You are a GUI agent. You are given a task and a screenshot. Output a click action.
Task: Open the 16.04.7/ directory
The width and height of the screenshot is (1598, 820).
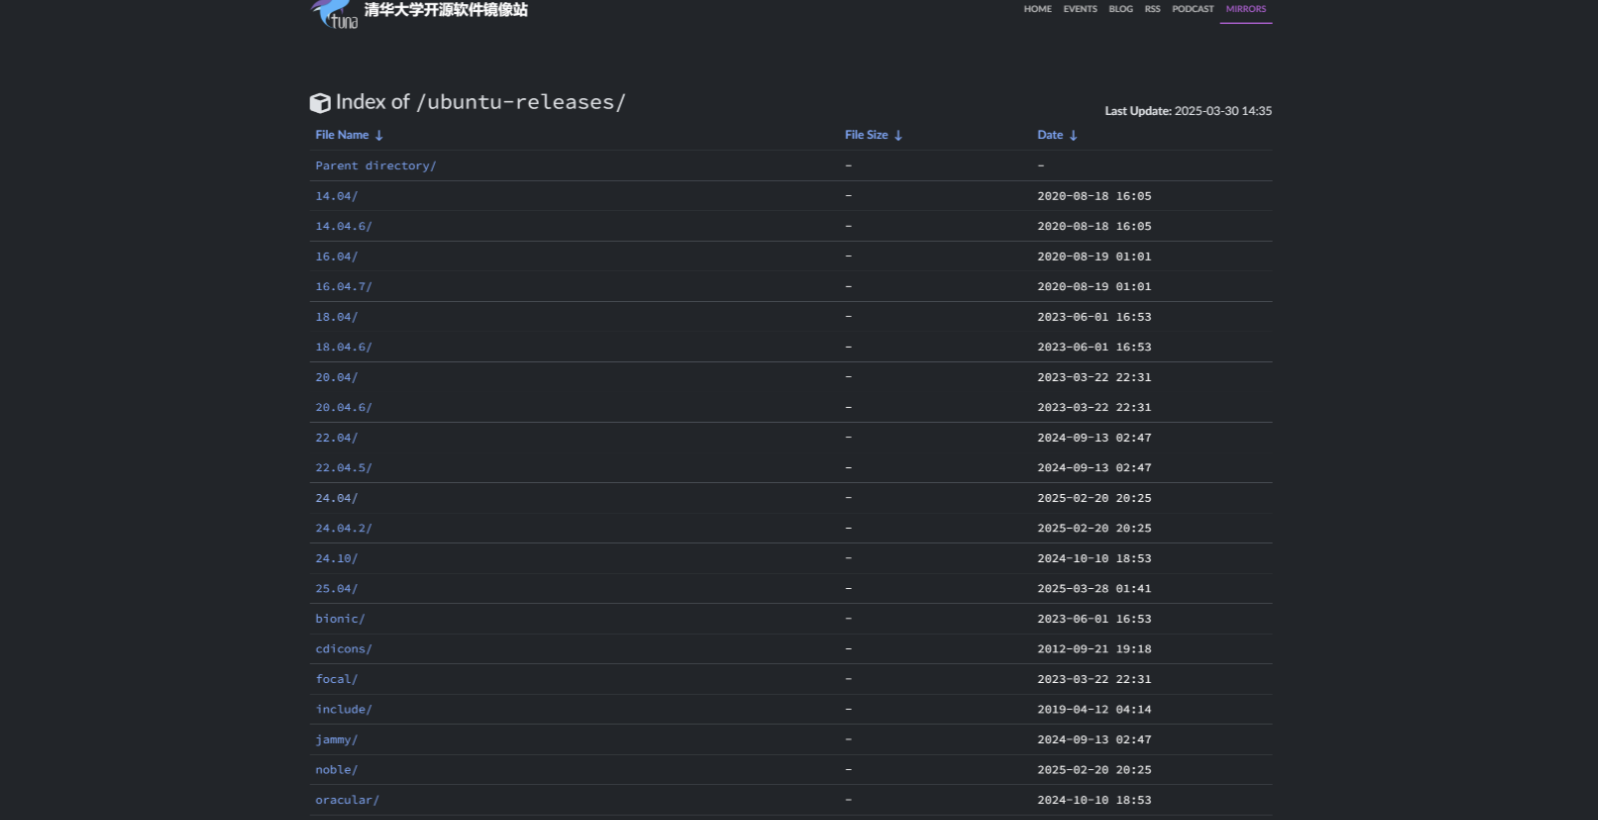pyautogui.click(x=344, y=287)
